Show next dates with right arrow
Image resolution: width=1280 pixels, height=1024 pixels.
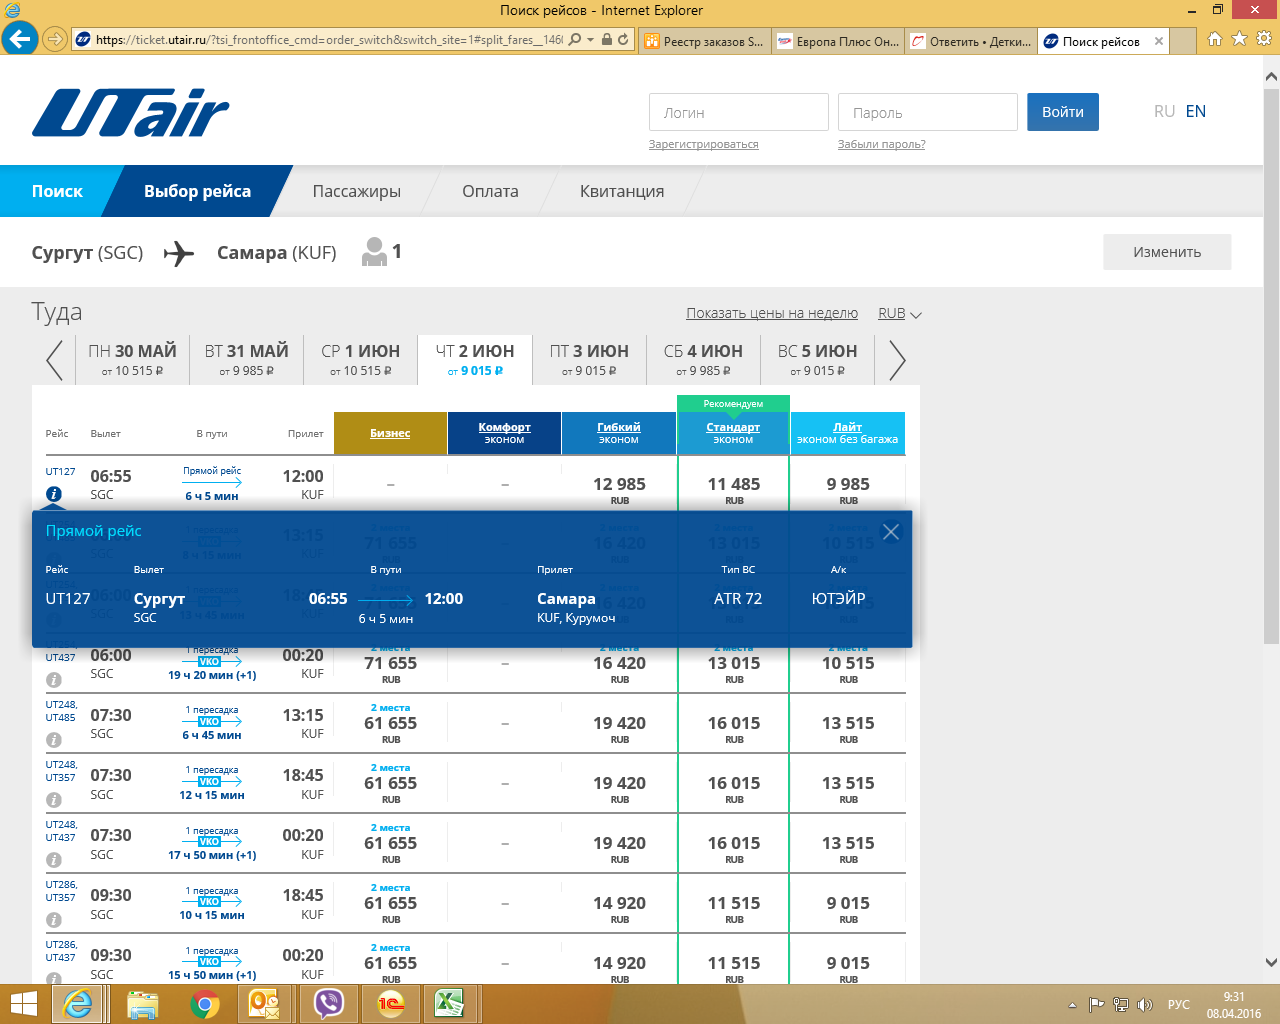pos(897,360)
